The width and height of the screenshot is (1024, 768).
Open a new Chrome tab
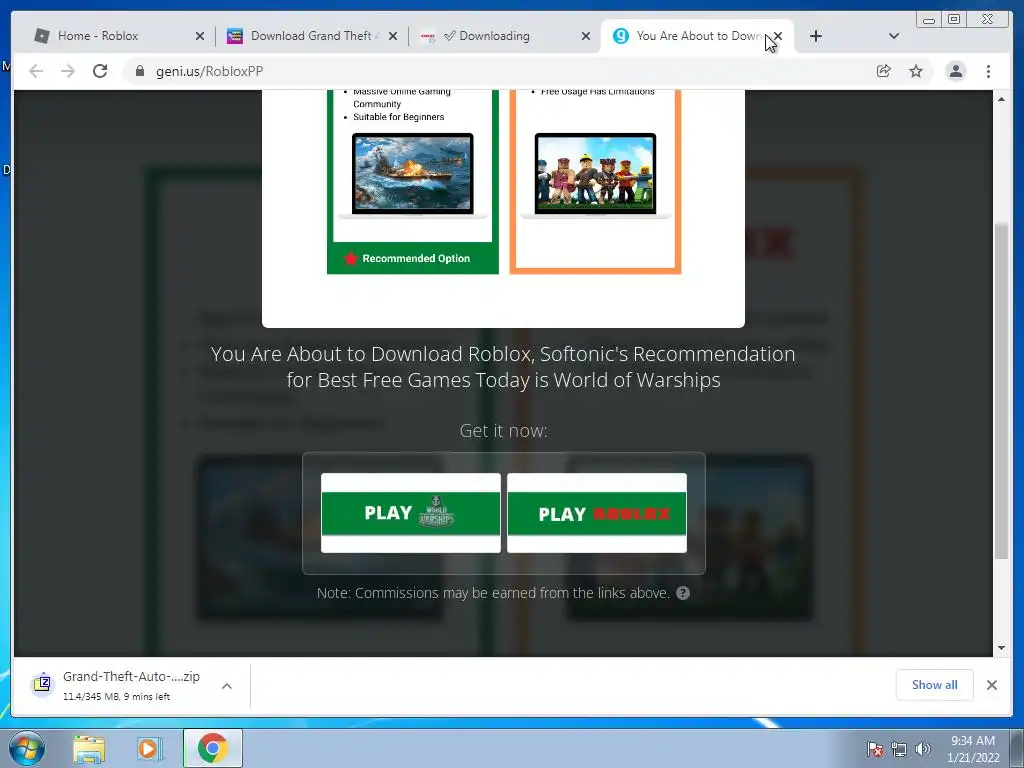pos(816,36)
